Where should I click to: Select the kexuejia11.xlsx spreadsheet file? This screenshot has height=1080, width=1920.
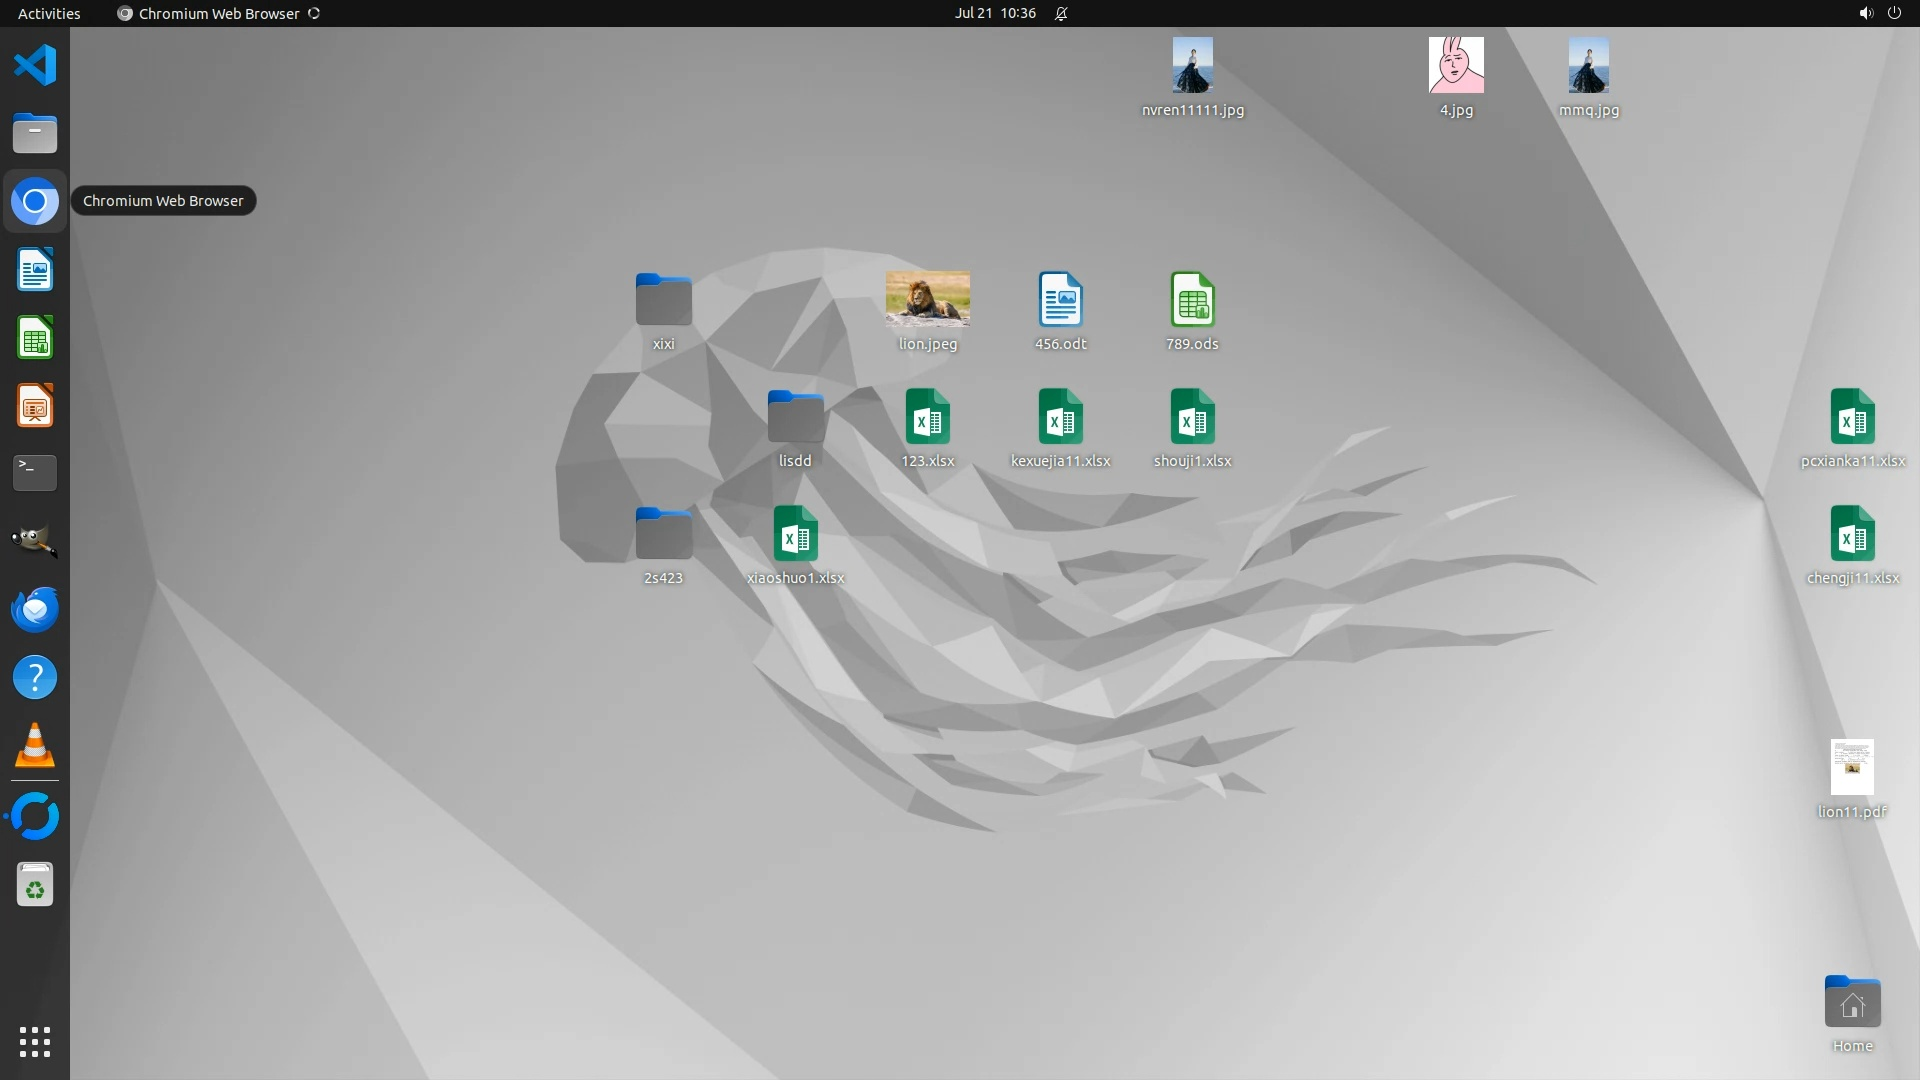point(1060,417)
